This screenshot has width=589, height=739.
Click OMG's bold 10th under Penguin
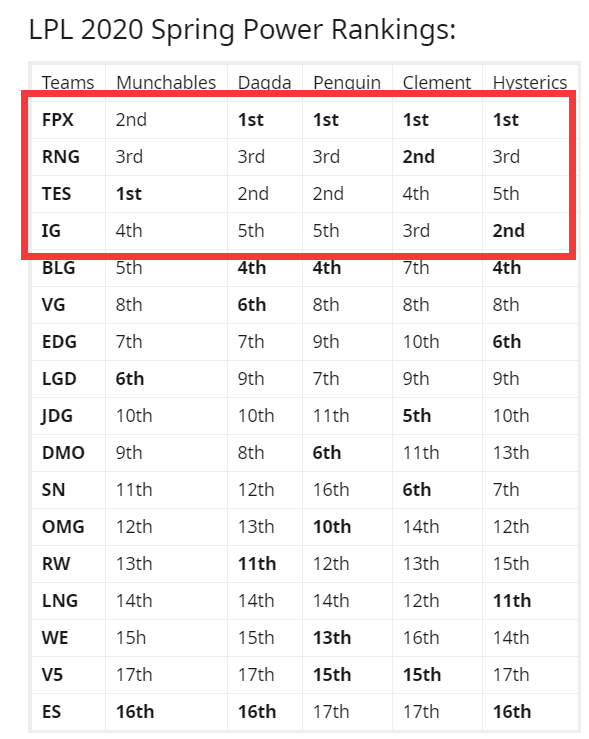pyautogui.click(x=332, y=526)
